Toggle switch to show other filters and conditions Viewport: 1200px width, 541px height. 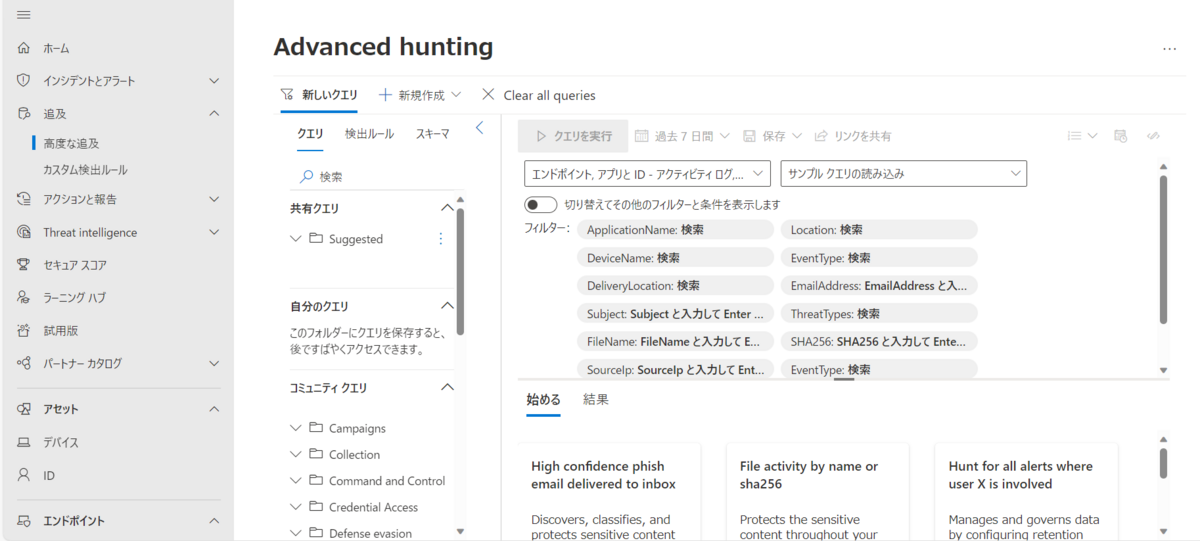541,205
